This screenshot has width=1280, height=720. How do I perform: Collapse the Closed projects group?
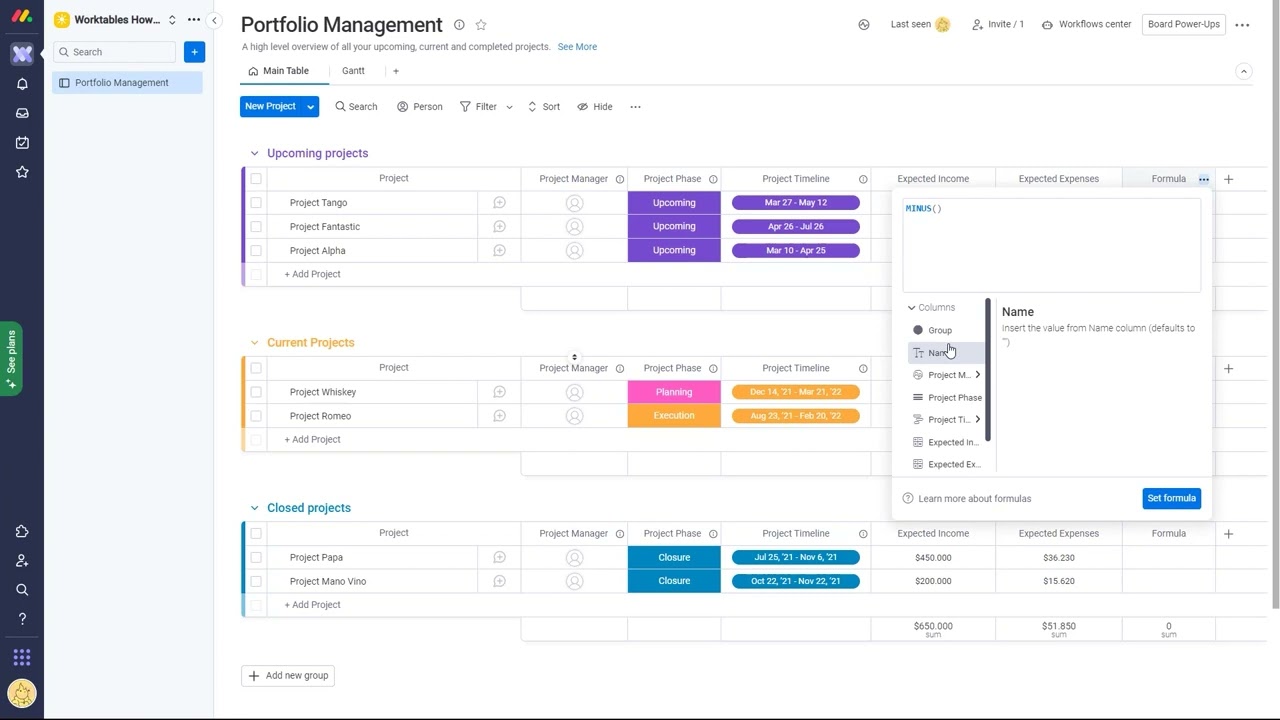tap(254, 508)
